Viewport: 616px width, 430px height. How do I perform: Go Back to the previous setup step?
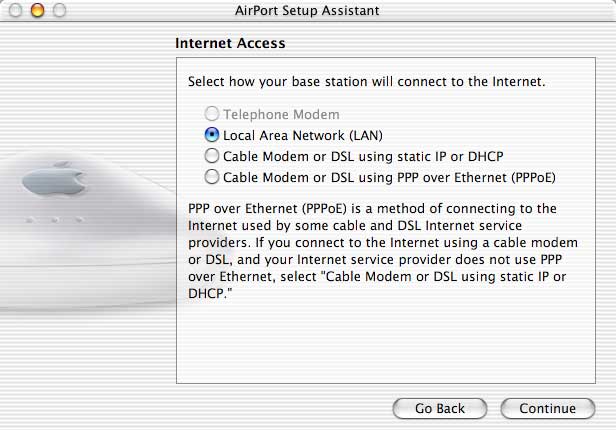[440, 408]
